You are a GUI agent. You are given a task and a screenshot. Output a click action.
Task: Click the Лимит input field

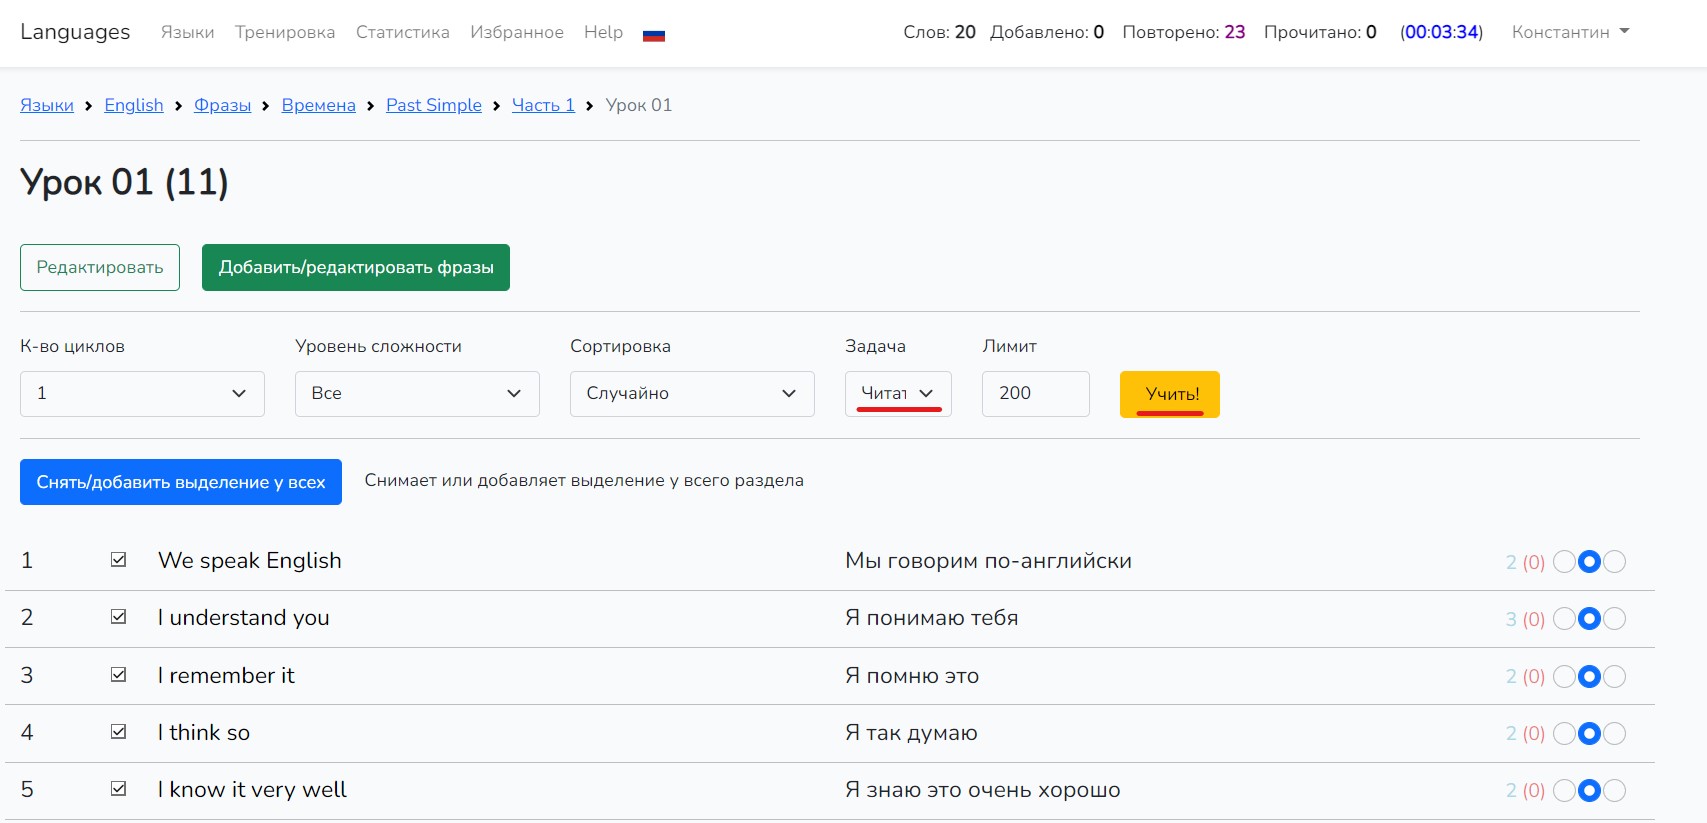(1035, 394)
